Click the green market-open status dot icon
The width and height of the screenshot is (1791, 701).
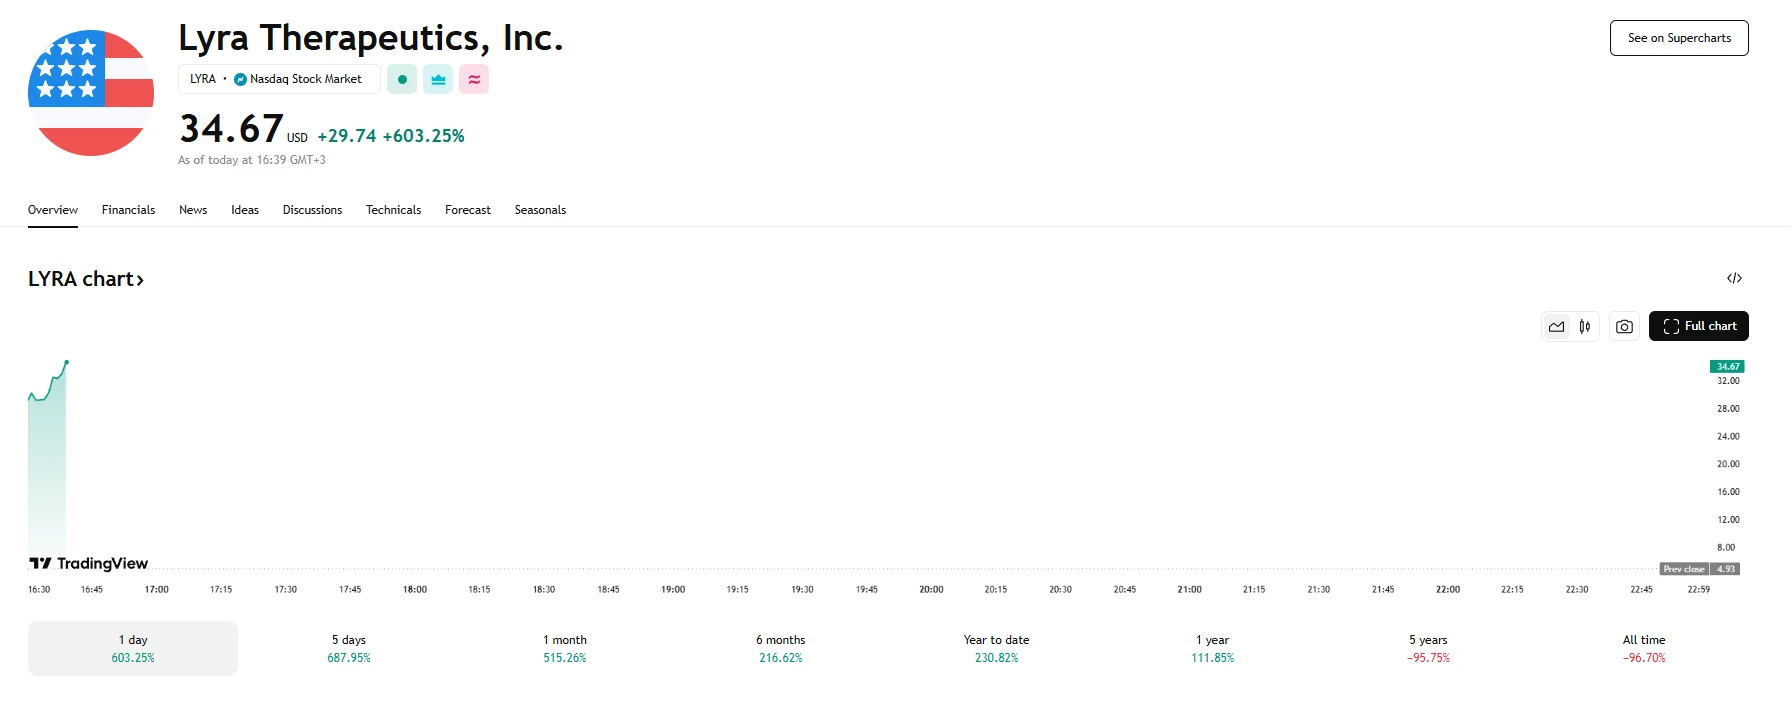click(x=402, y=79)
